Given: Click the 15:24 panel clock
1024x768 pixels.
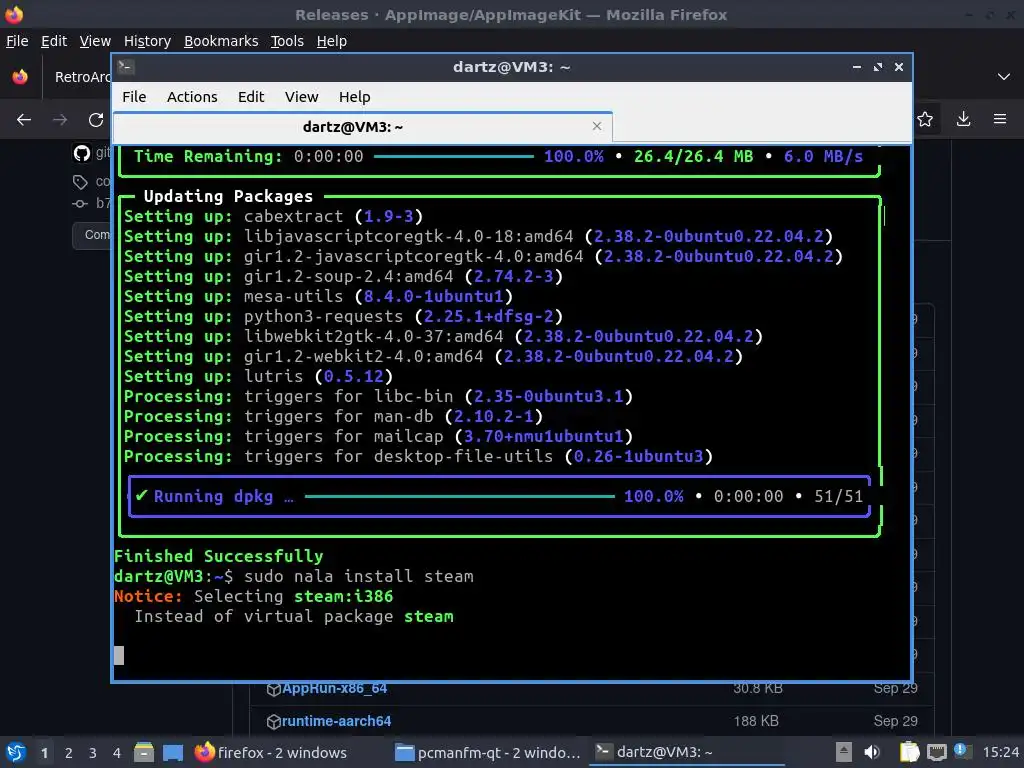Looking at the screenshot, I should point(1001,752).
